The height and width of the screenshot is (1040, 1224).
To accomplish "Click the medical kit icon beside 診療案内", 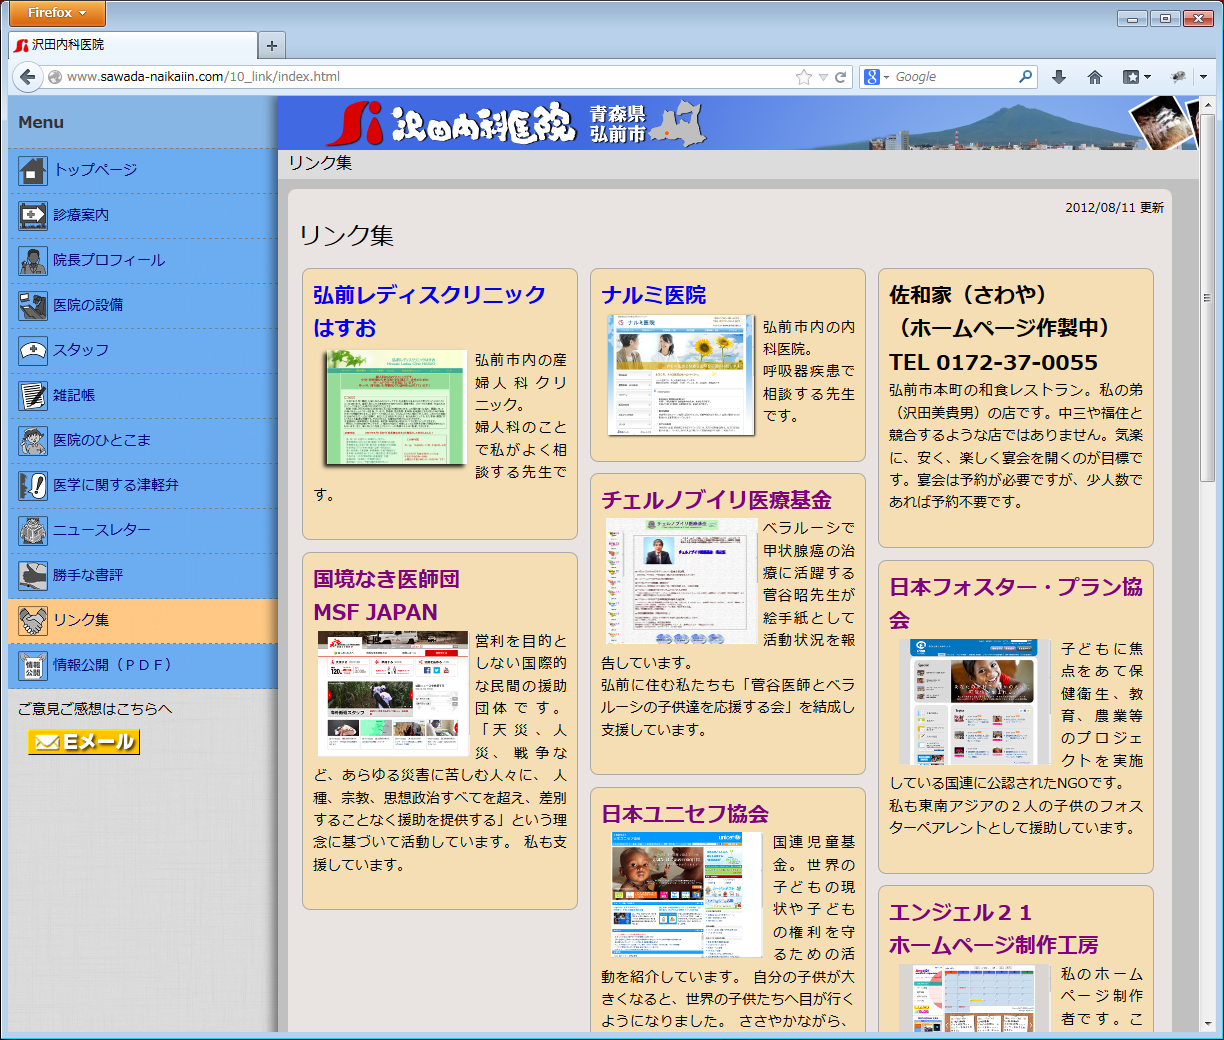I will 33,216.
